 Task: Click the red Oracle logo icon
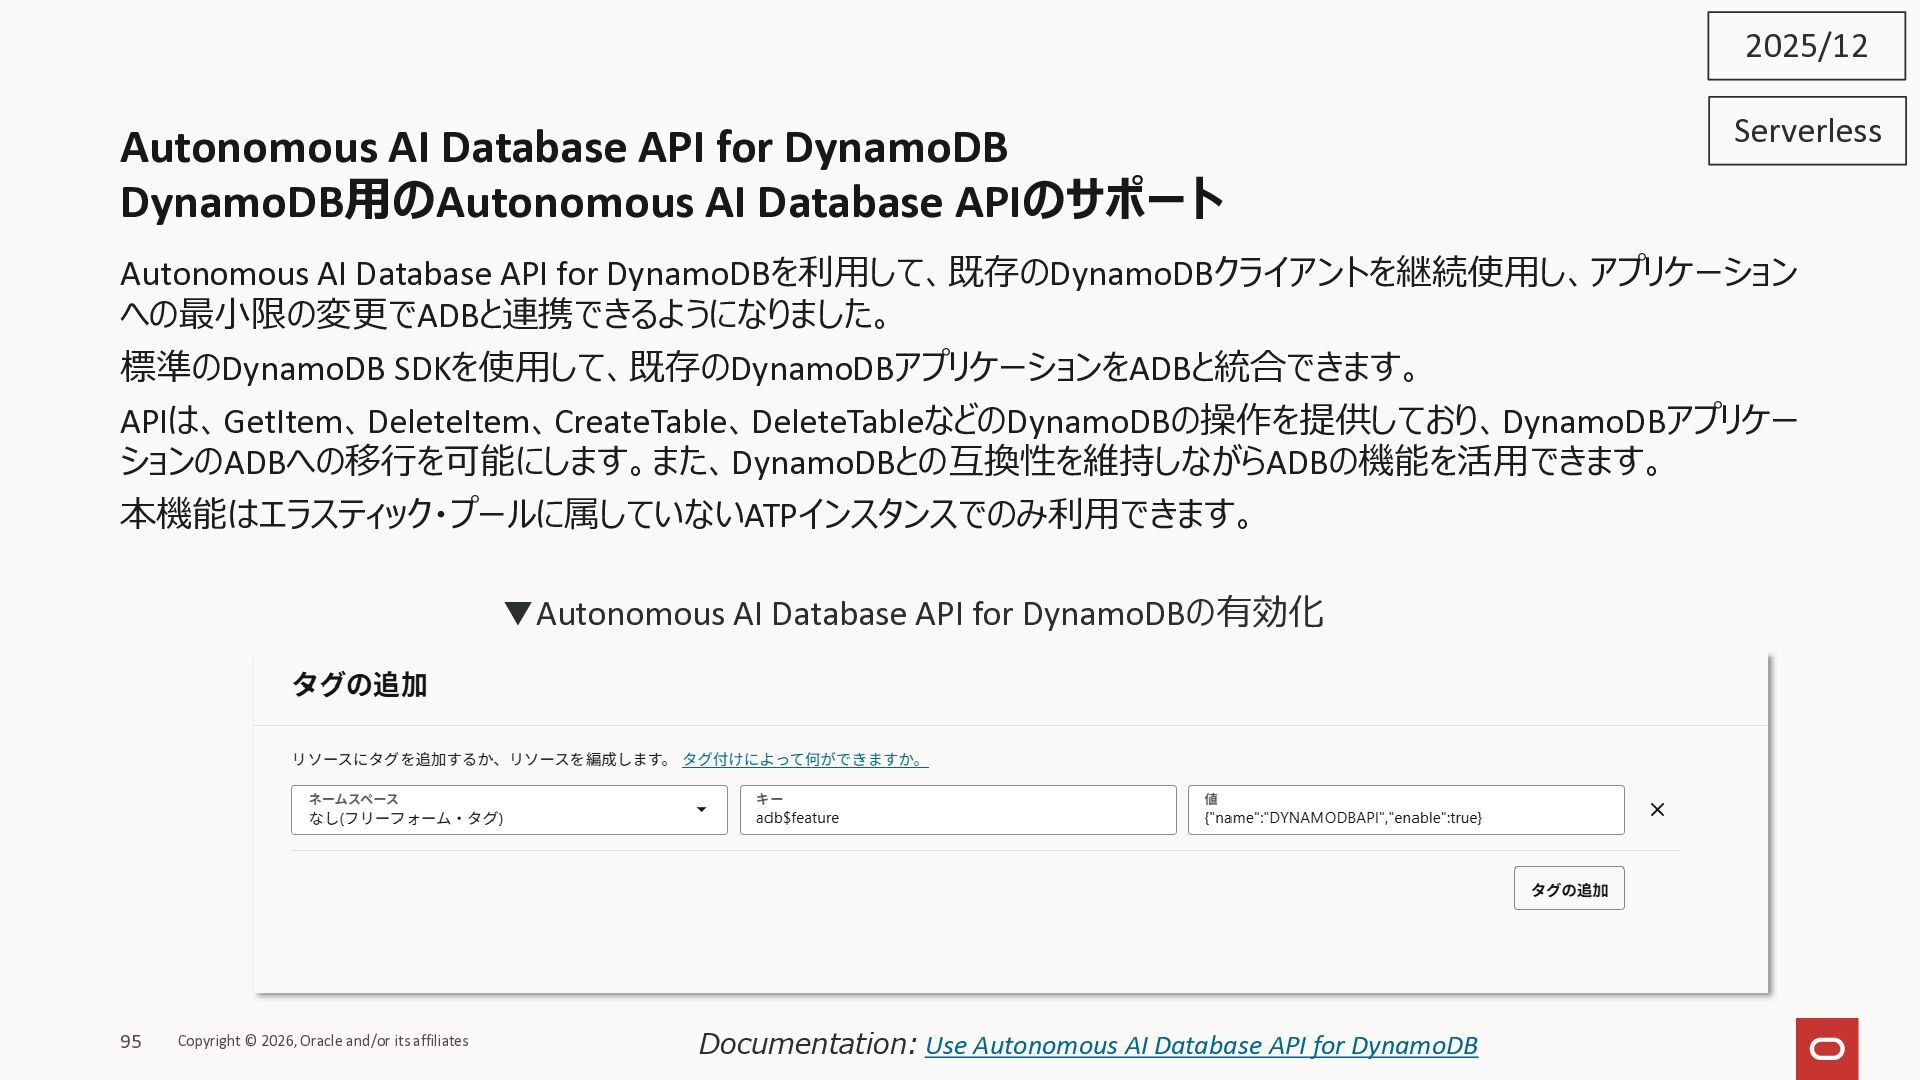click(1826, 1048)
